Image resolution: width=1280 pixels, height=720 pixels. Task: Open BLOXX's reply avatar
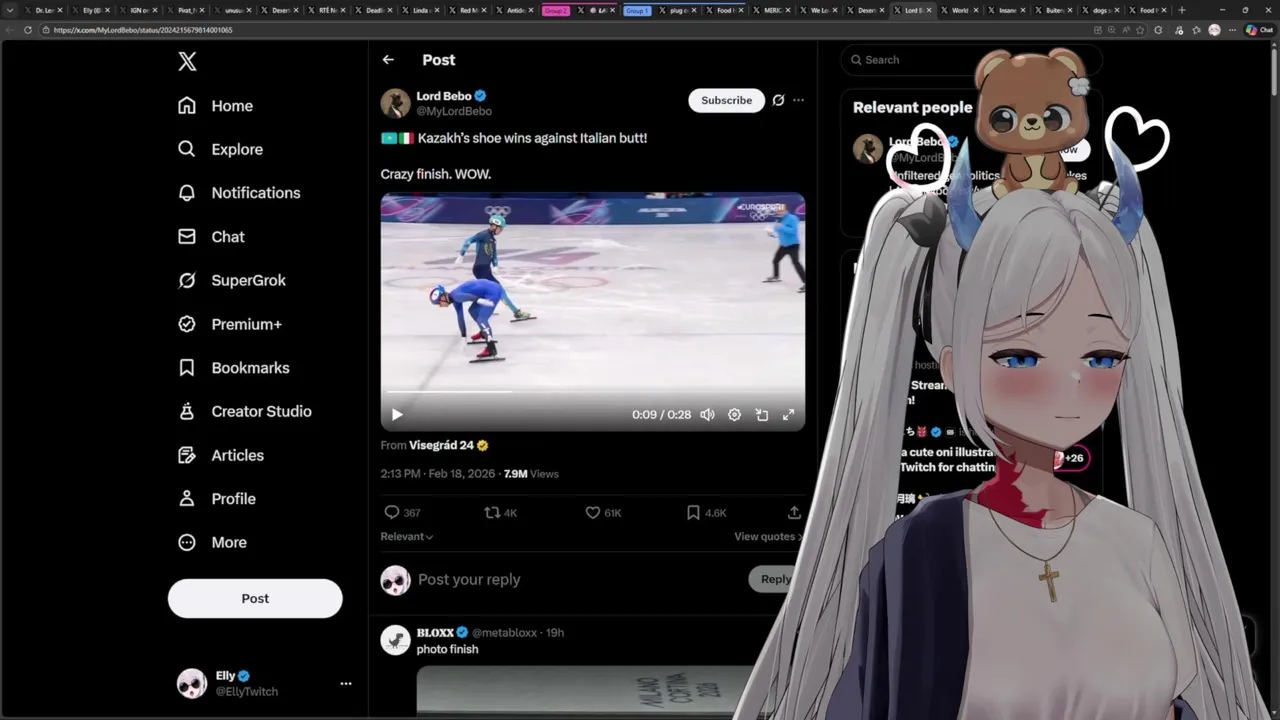click(x=395, y=640)
